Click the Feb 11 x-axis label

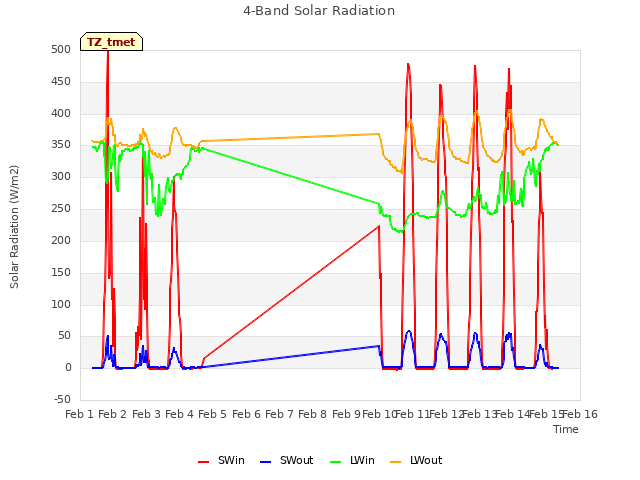[x=413, y=415]
